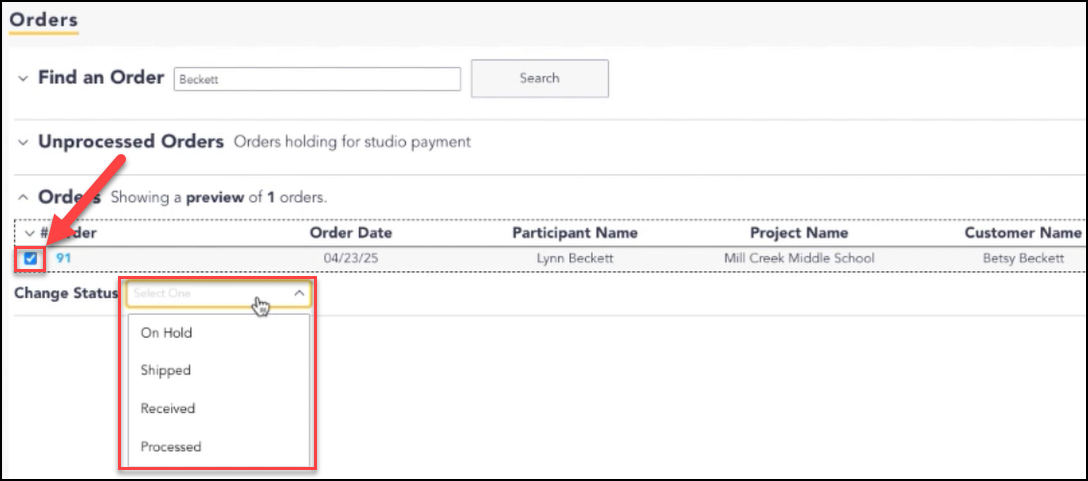The image size is (1088, 481).
Task: Sort by the Participant Name column header
Action: (575, 233)
